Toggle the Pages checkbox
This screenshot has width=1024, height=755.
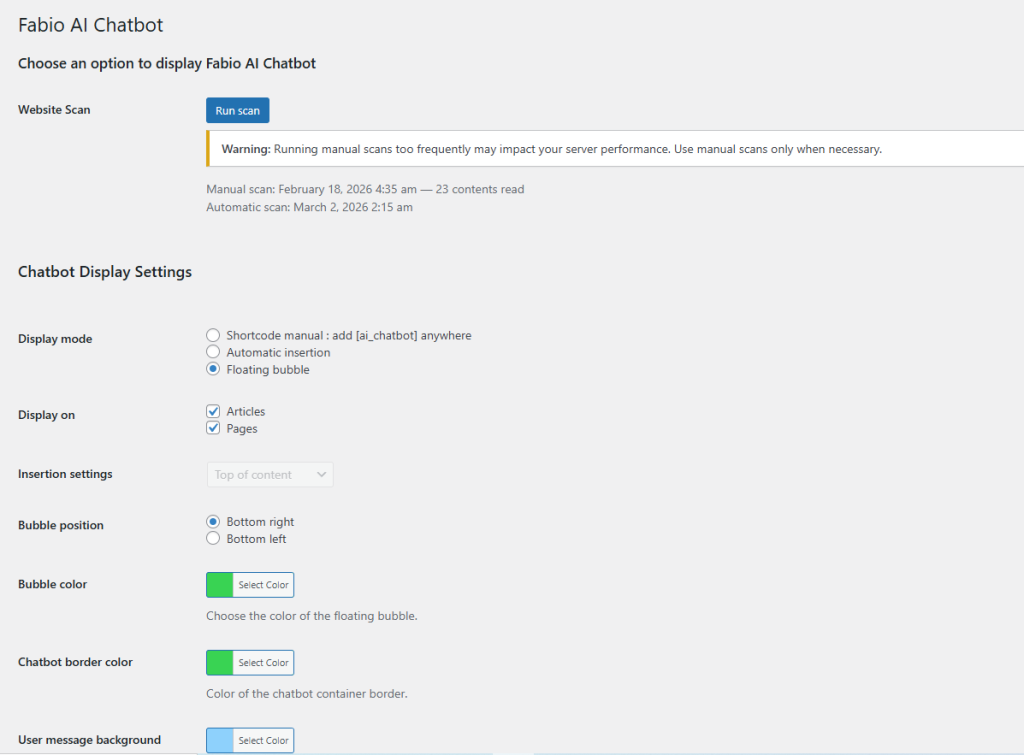pyautogui.click(x=213, y=429)
